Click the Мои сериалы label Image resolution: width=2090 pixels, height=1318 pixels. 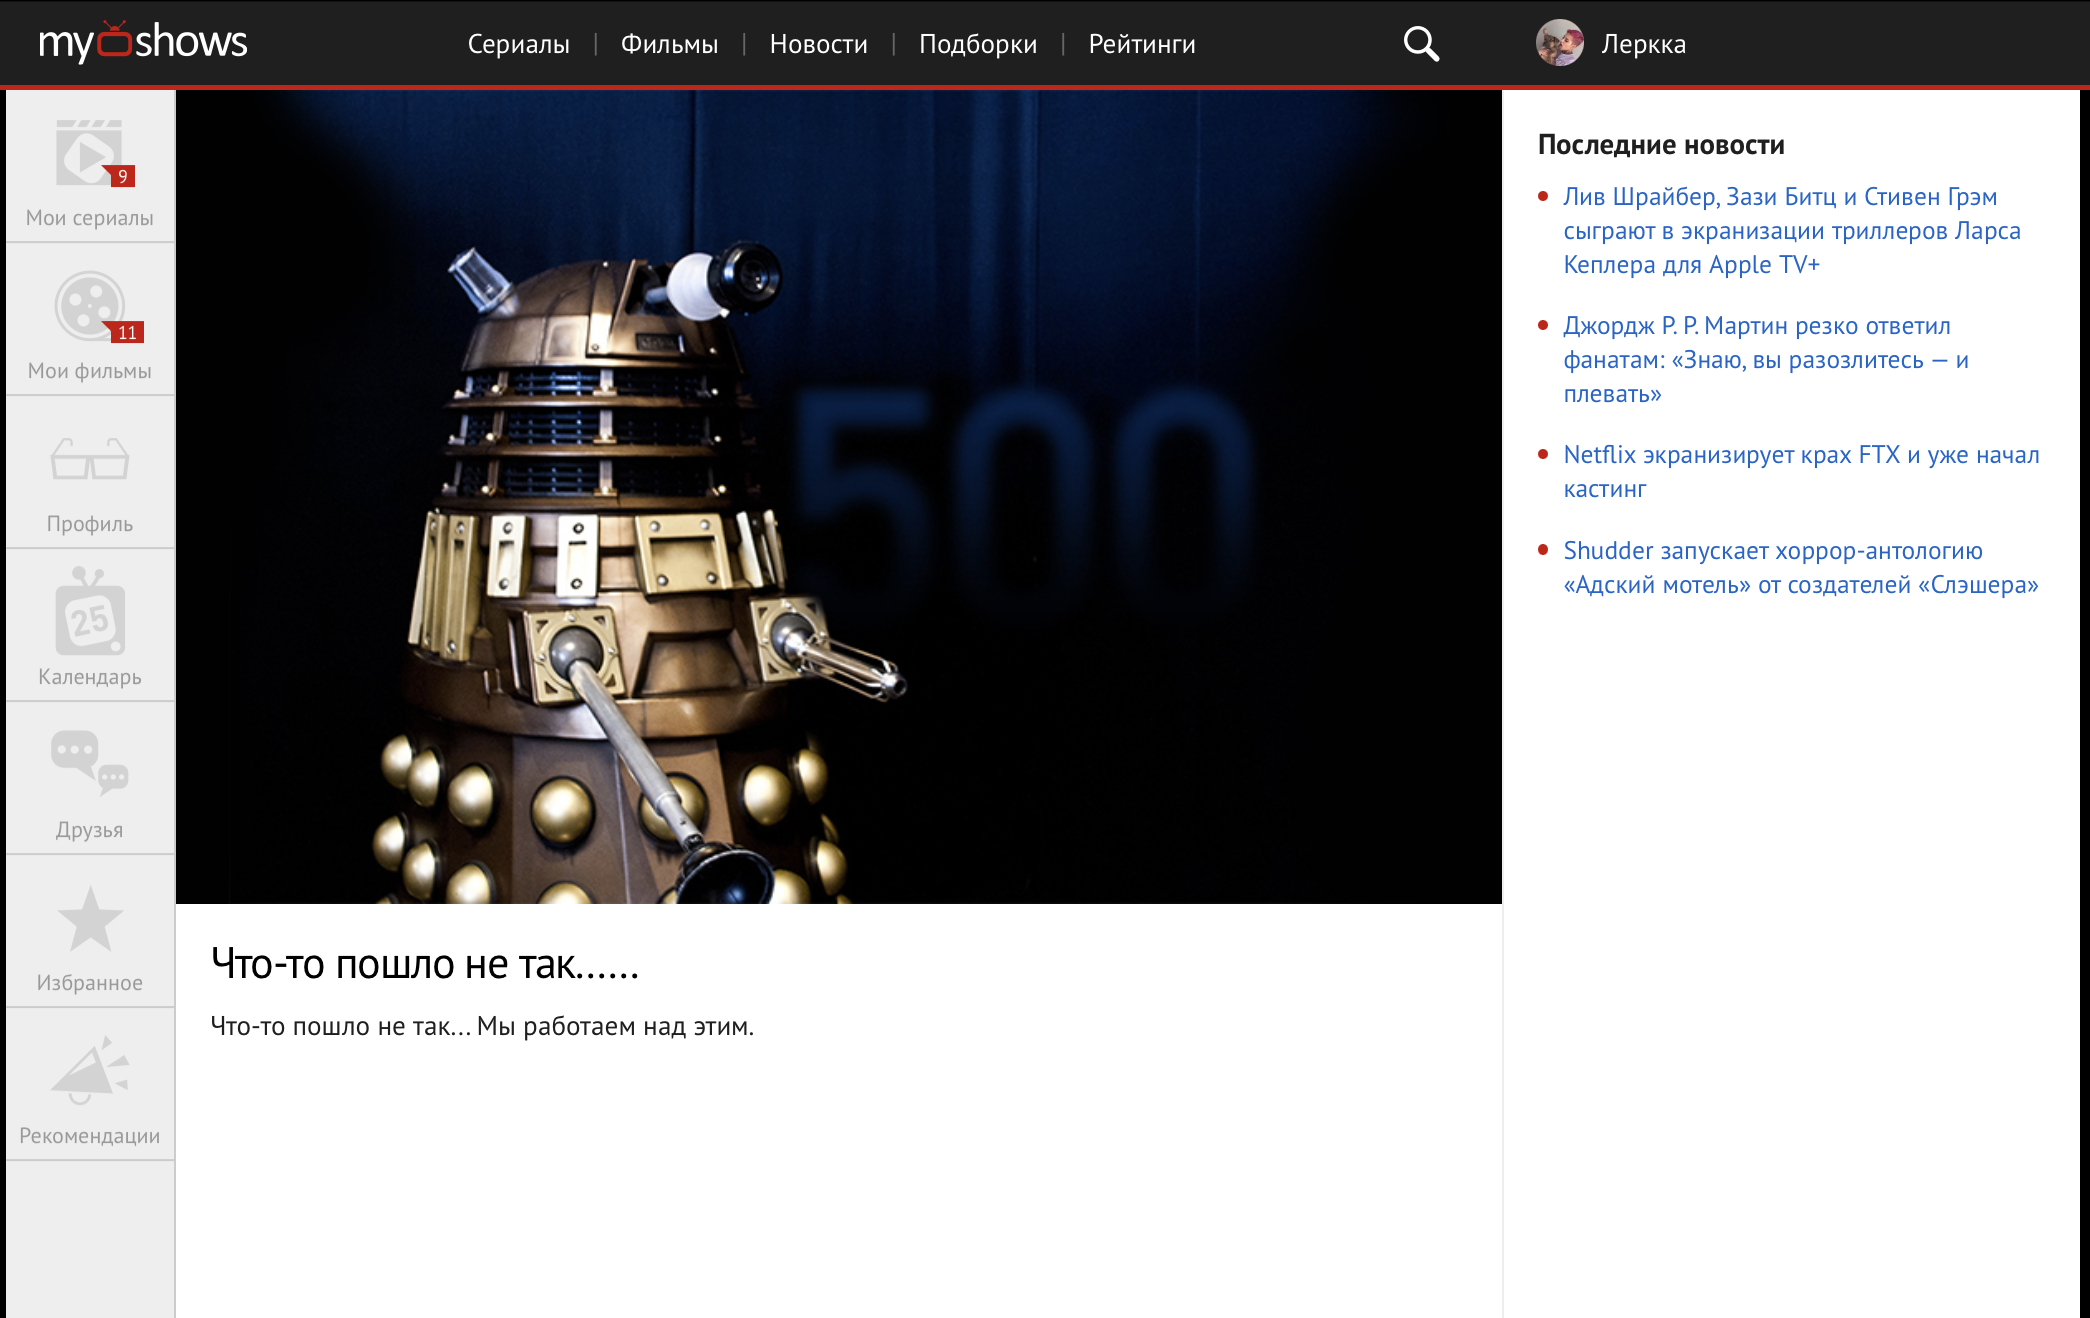[90, 218]
